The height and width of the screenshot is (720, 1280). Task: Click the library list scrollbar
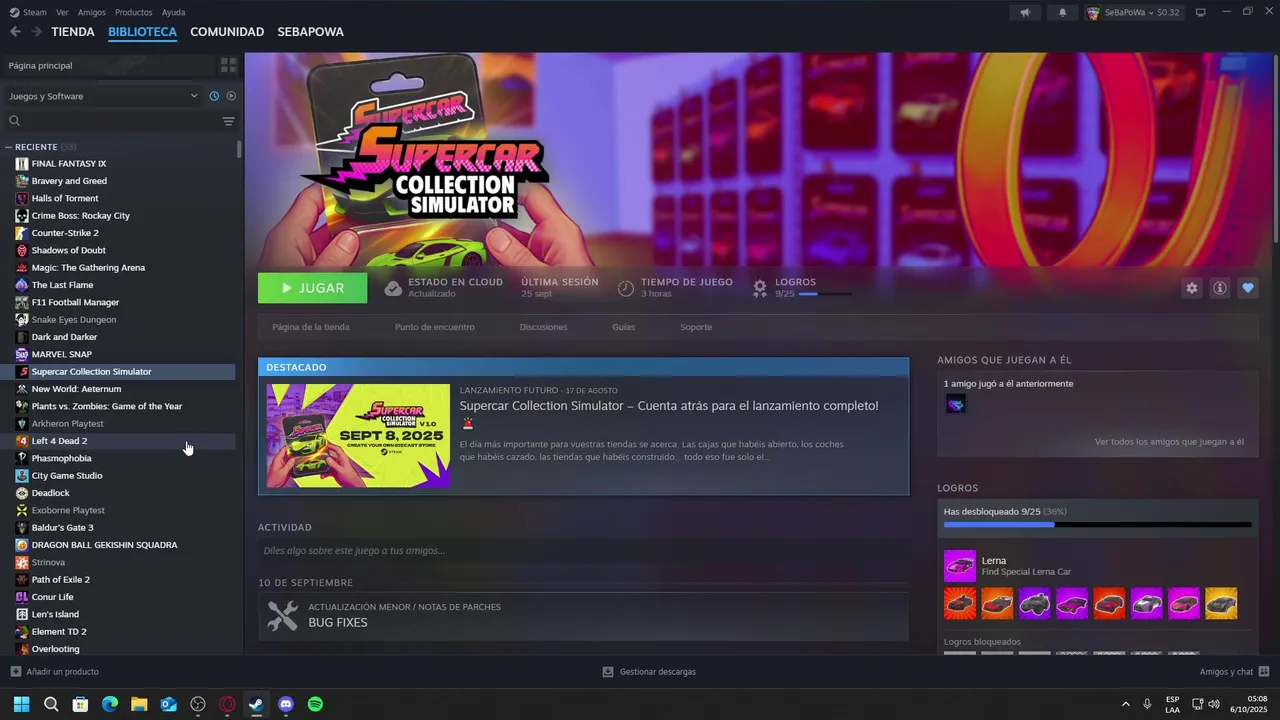click(x=239, y=149)
